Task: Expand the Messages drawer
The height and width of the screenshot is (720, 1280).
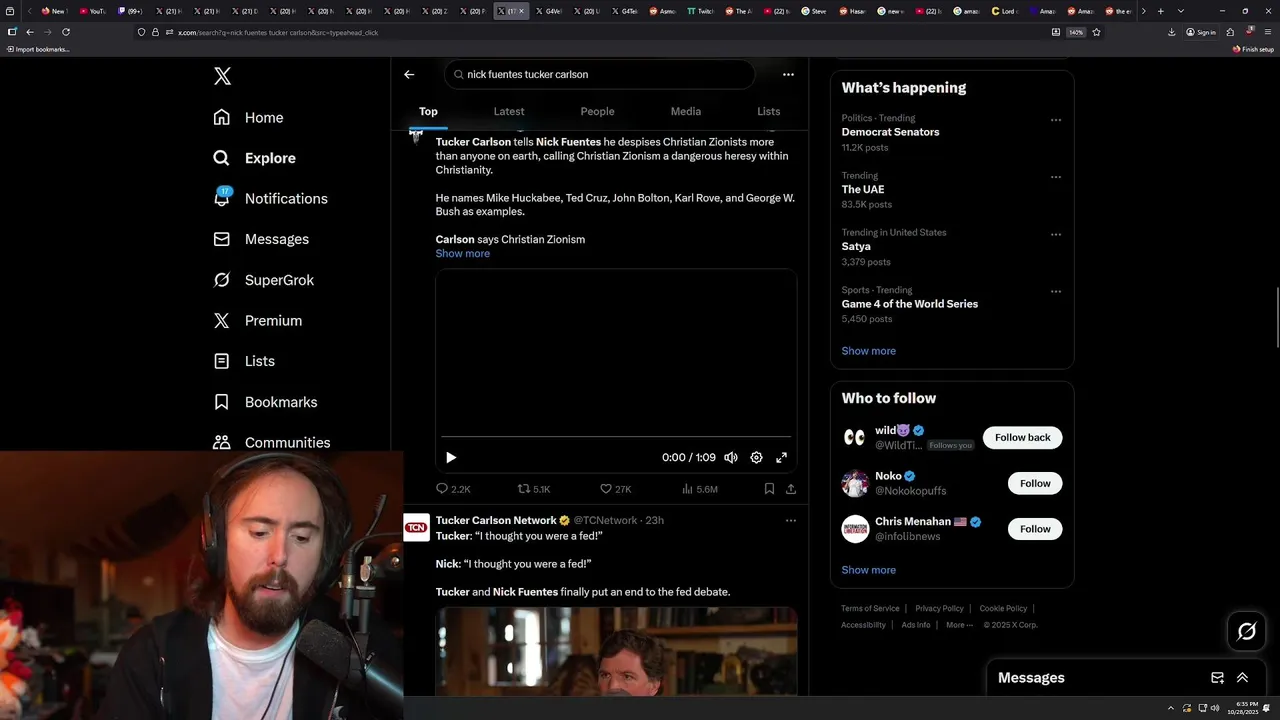Action: pos(1242,677)
